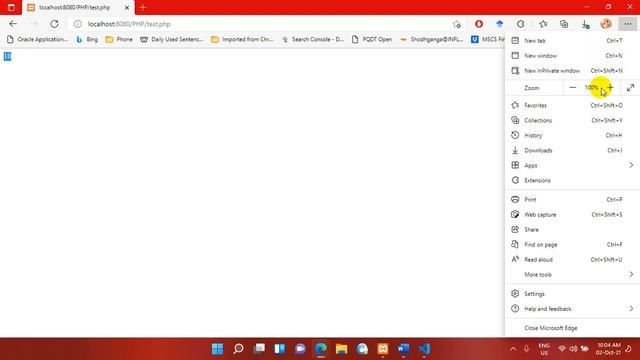Screen dimensions: 640x360
Task: Select New InPrivate window menu entry
Action: [572, 71]
